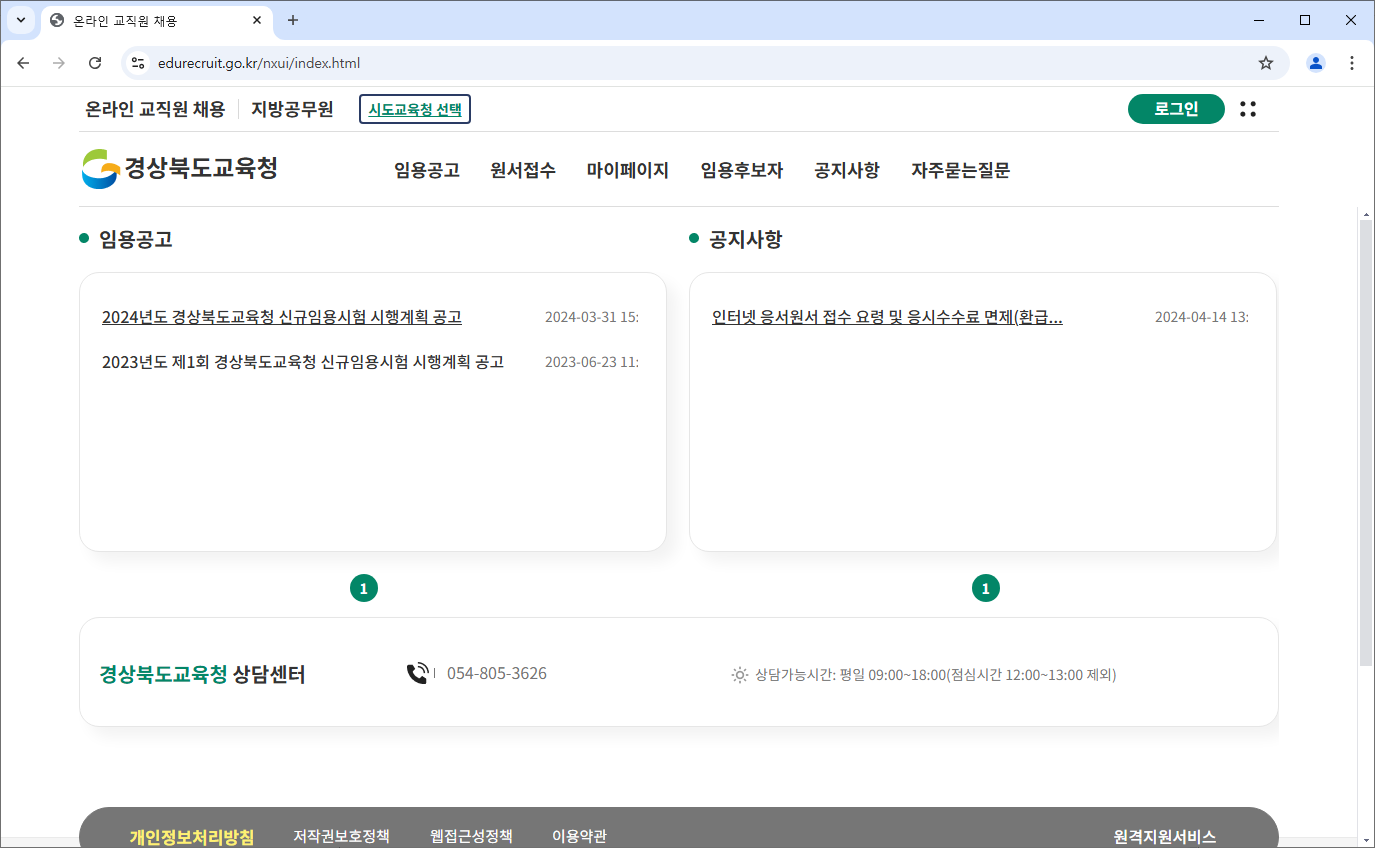This screenshot has width=1375, height=848.
Task: Reload the page with the refresh icon
Action: (95, 63)
